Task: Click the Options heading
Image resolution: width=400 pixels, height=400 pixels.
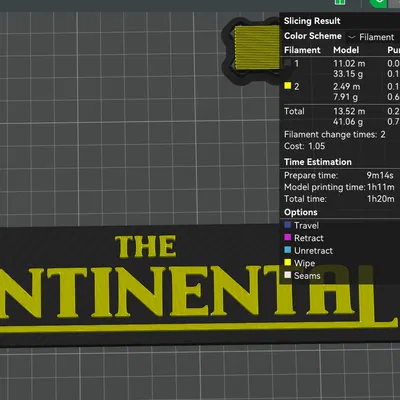Action: 301,212
